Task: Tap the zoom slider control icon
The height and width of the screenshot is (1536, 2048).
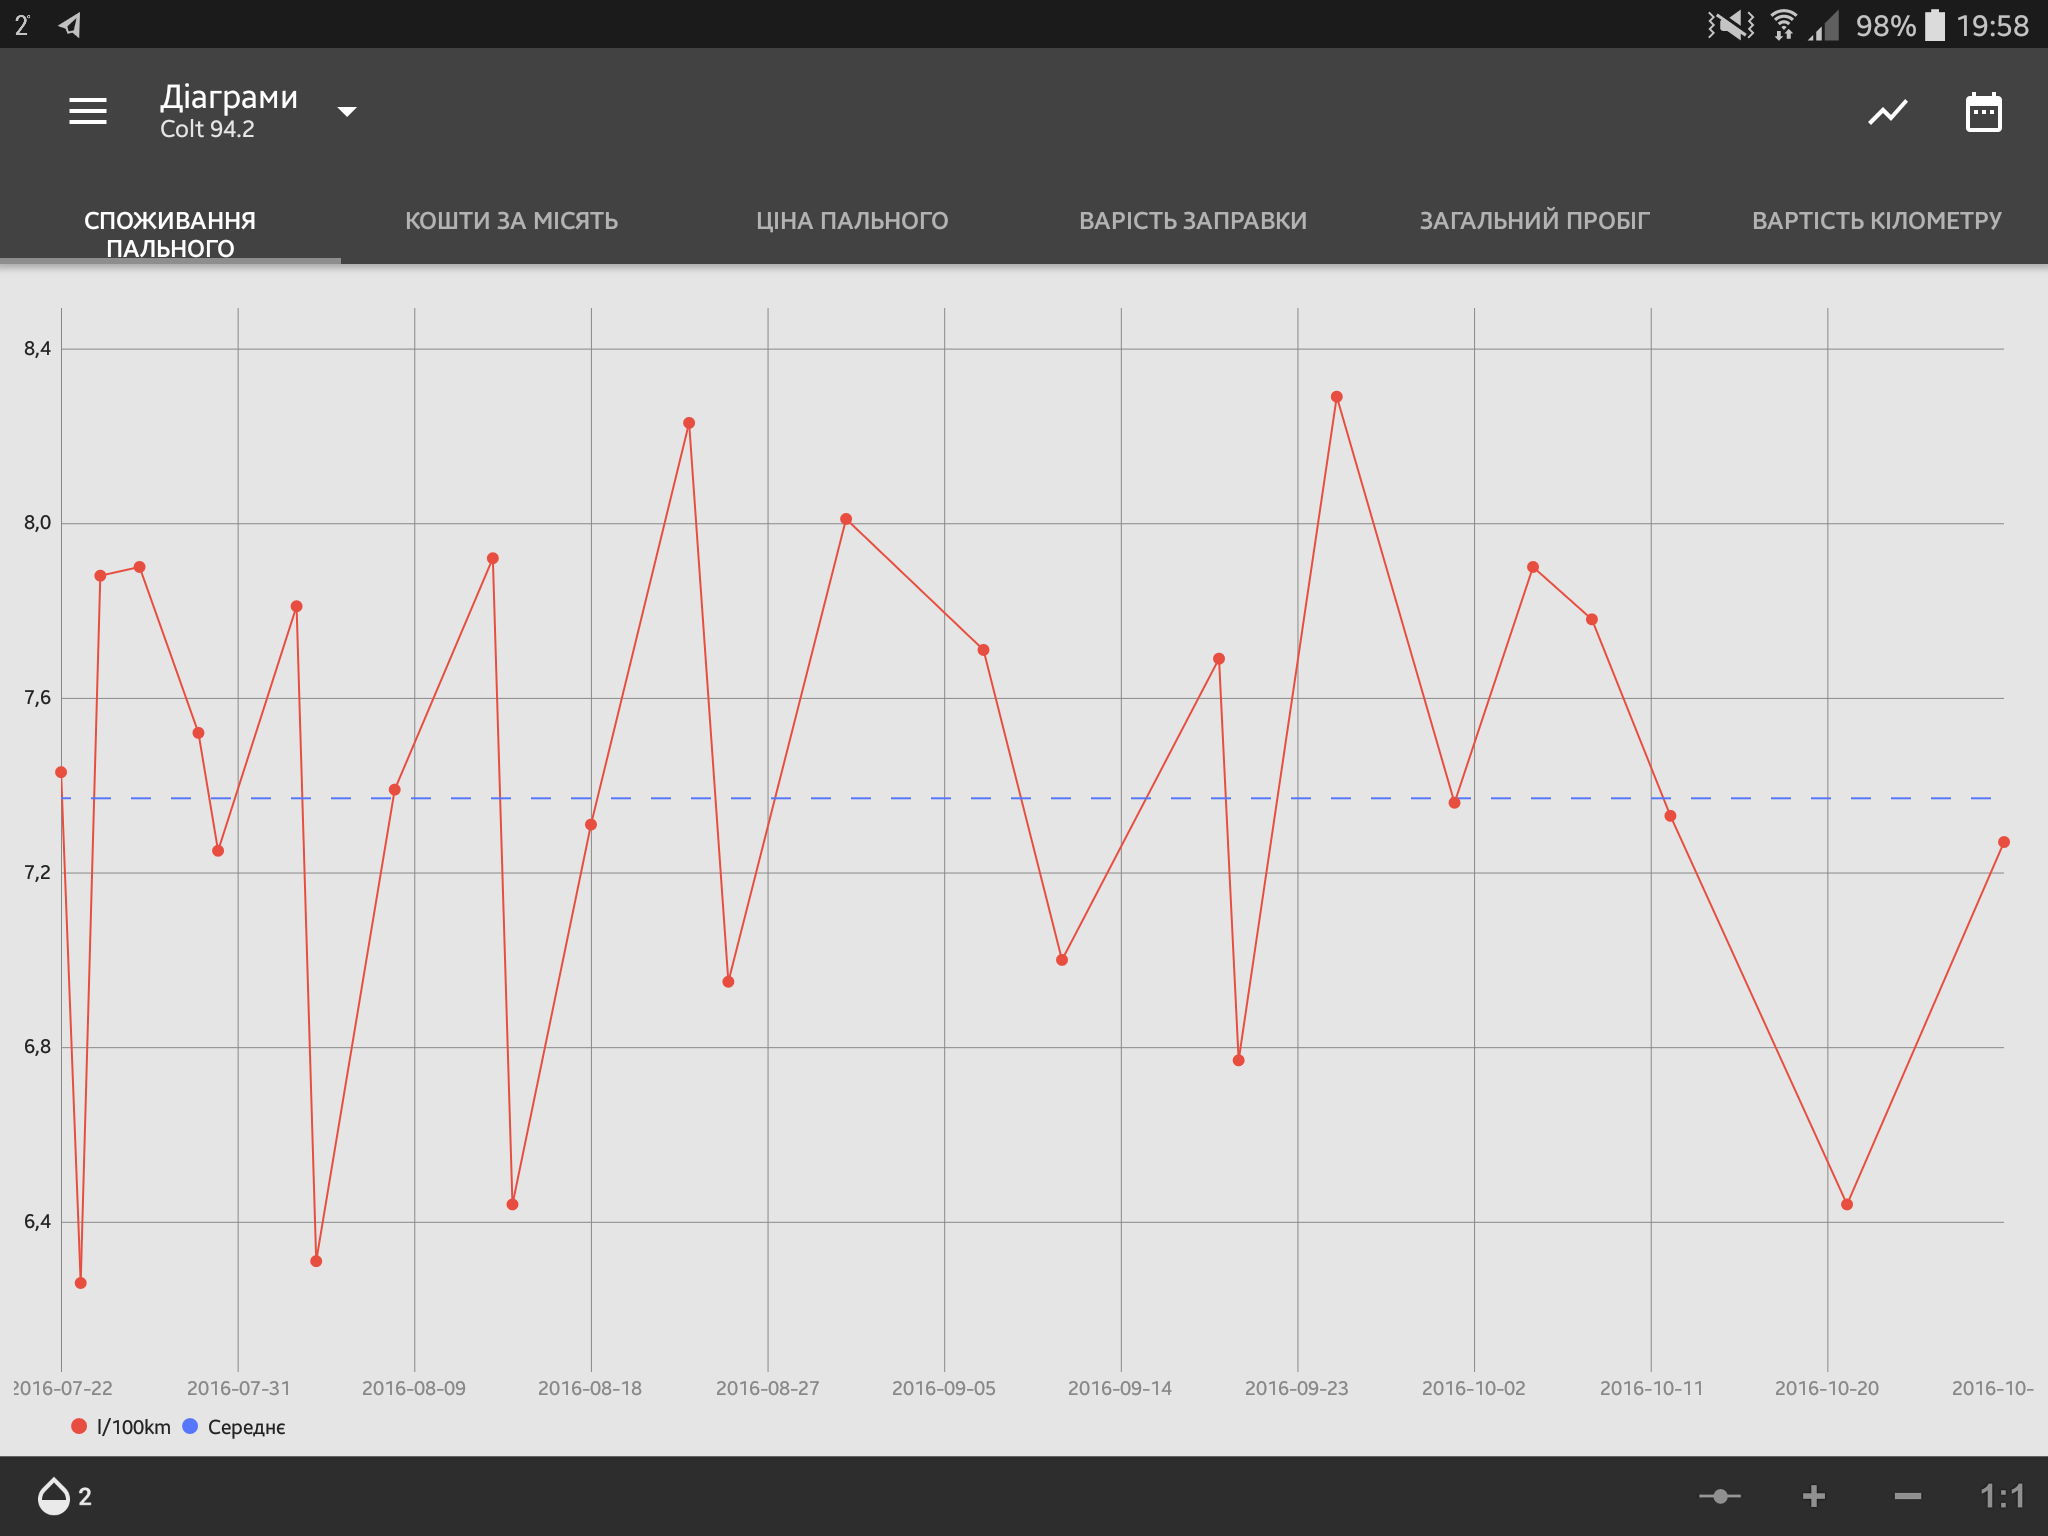Action: click(x=1719, y=1496)
